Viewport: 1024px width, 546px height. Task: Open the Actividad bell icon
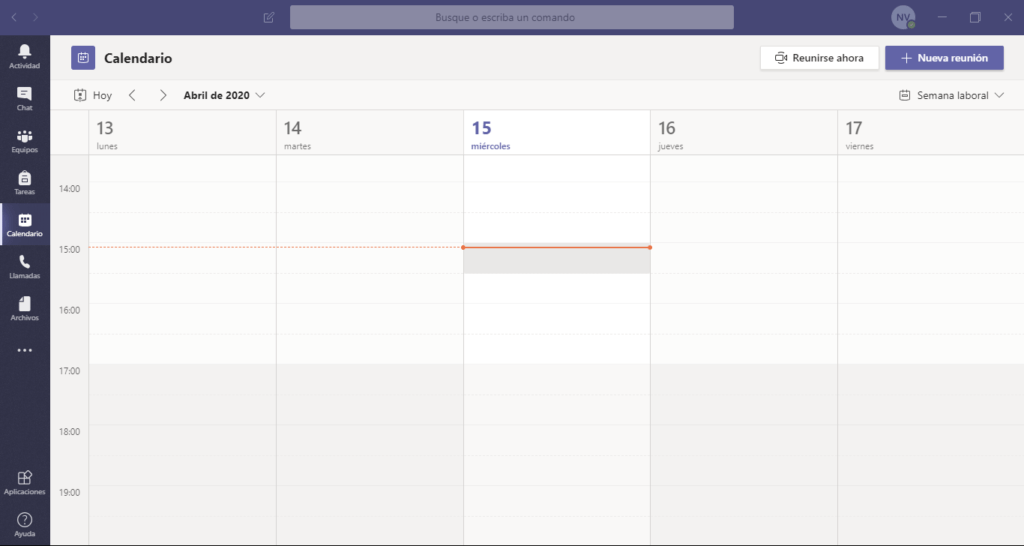[x=24, y=55]
